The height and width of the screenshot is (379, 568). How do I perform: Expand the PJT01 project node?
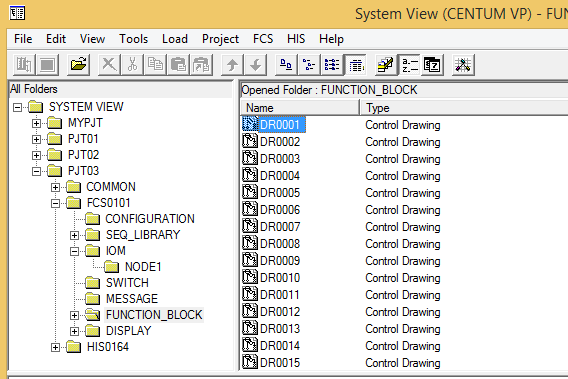coord(36,139)
